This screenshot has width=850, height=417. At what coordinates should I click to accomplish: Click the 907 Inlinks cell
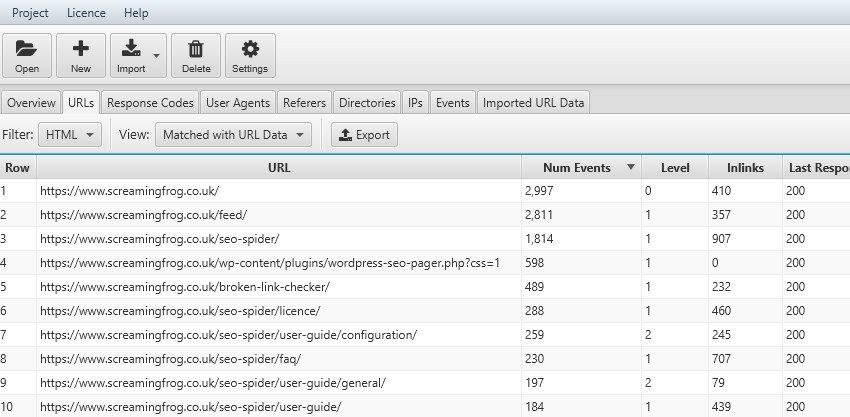pos(745,239)
